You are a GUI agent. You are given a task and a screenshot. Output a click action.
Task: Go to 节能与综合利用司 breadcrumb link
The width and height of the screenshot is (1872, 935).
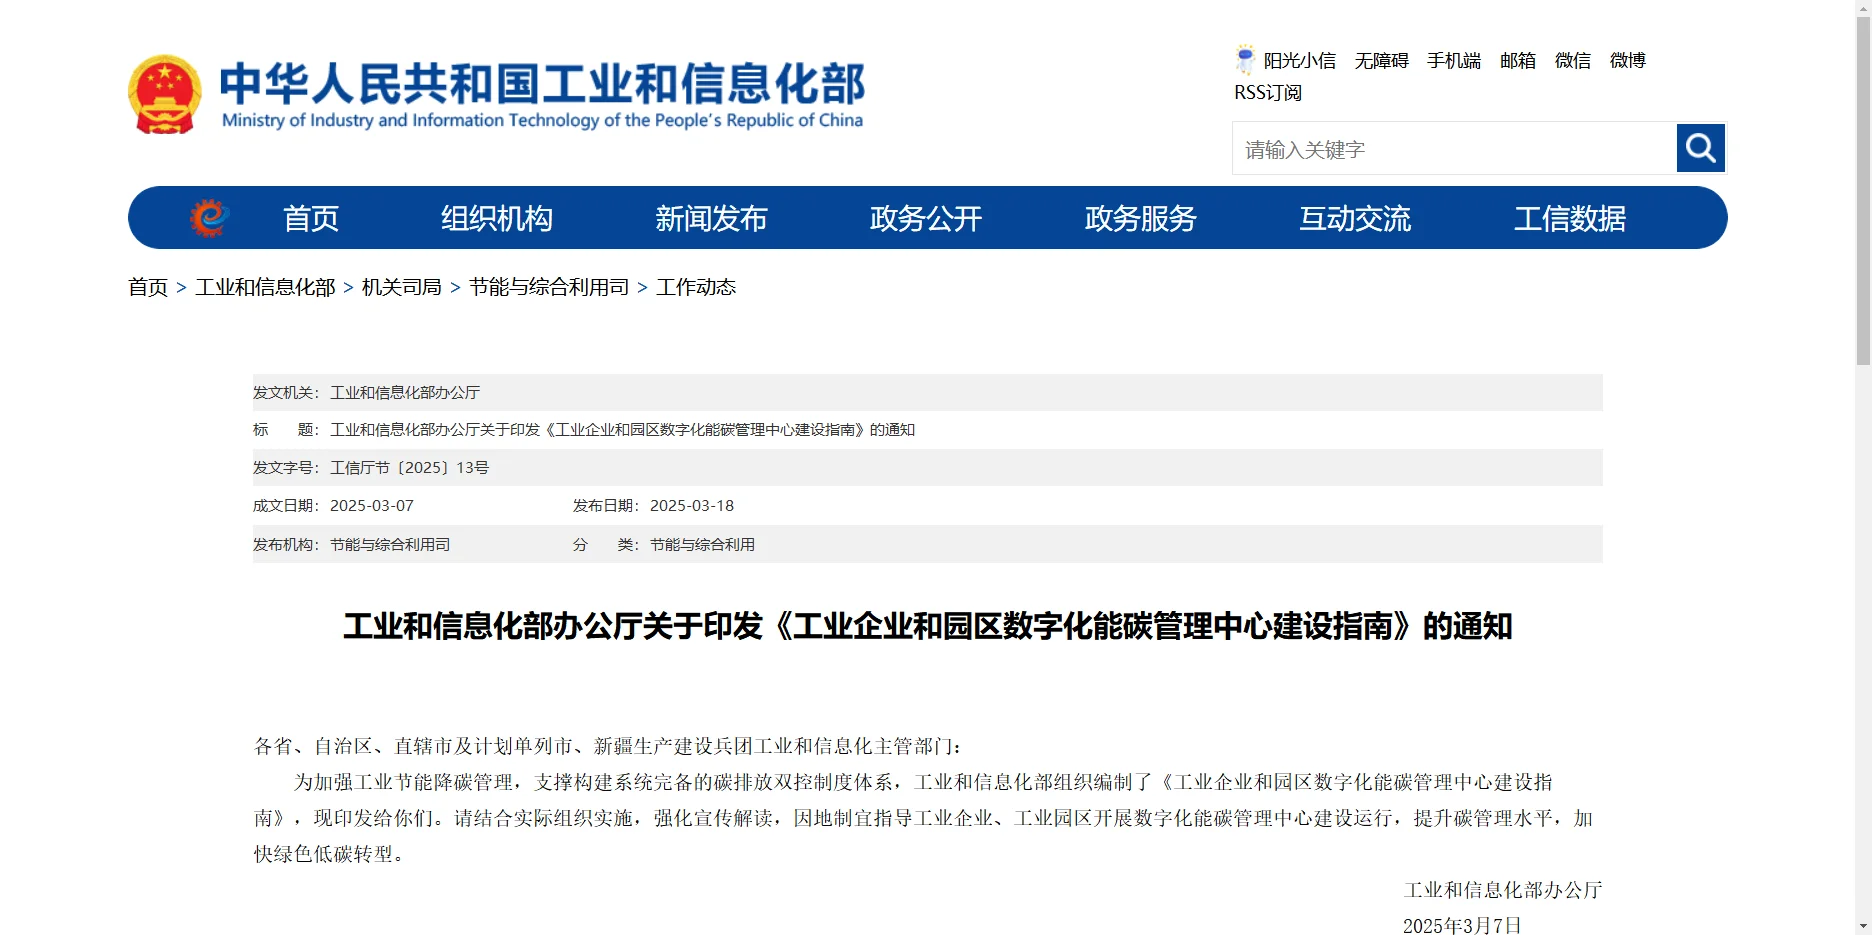point(548,287)
